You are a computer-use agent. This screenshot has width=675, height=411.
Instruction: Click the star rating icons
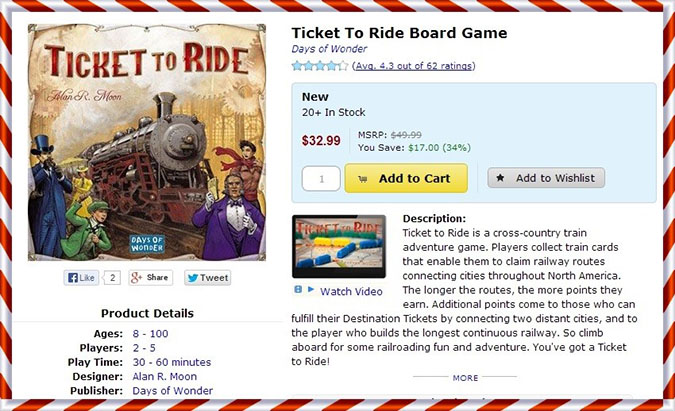tap(320, 66)
